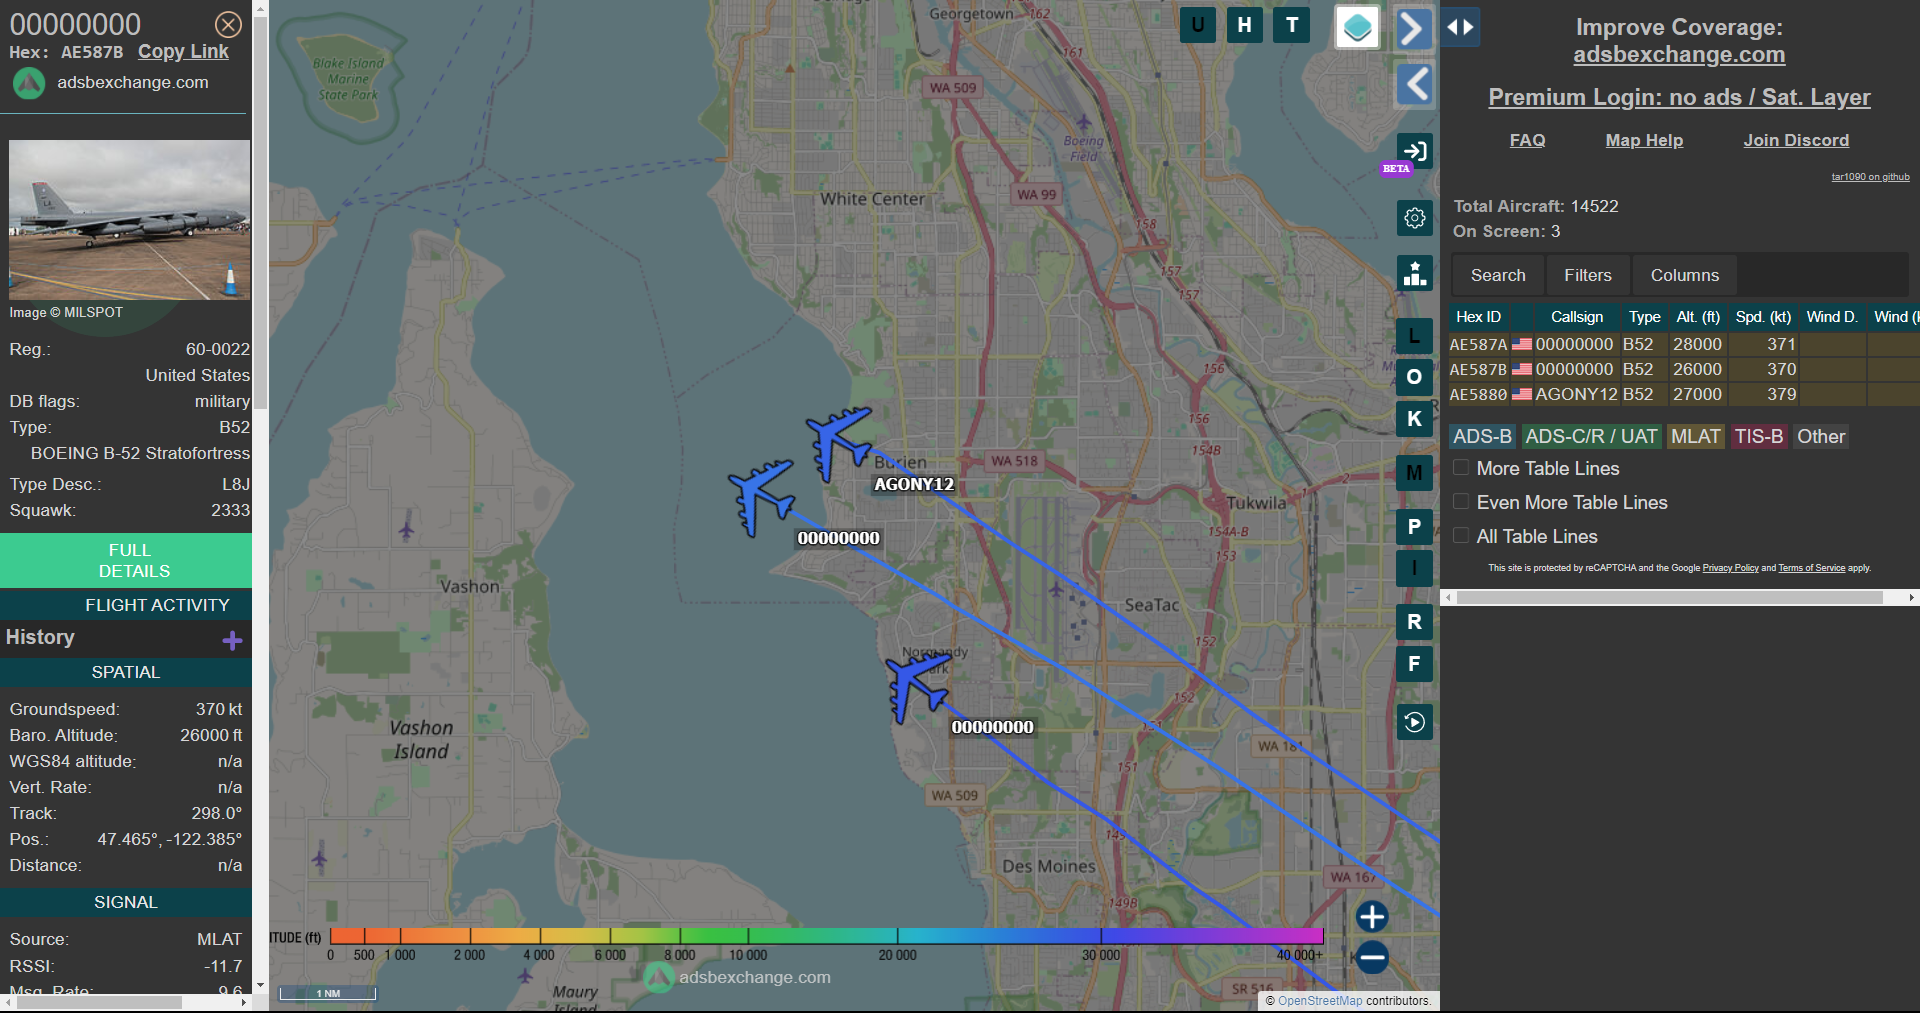This screenshot has width=1920, height=1013.
Task: Open Premium Login link
Action: click(x=1679, y=97)
